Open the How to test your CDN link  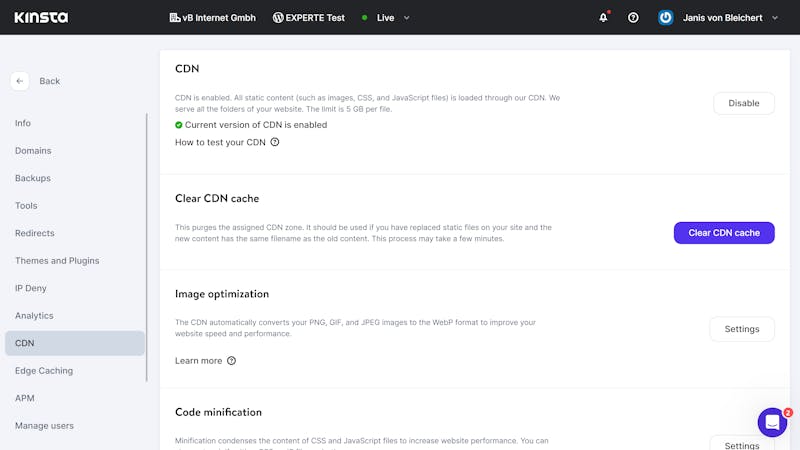tap(220, 142)
